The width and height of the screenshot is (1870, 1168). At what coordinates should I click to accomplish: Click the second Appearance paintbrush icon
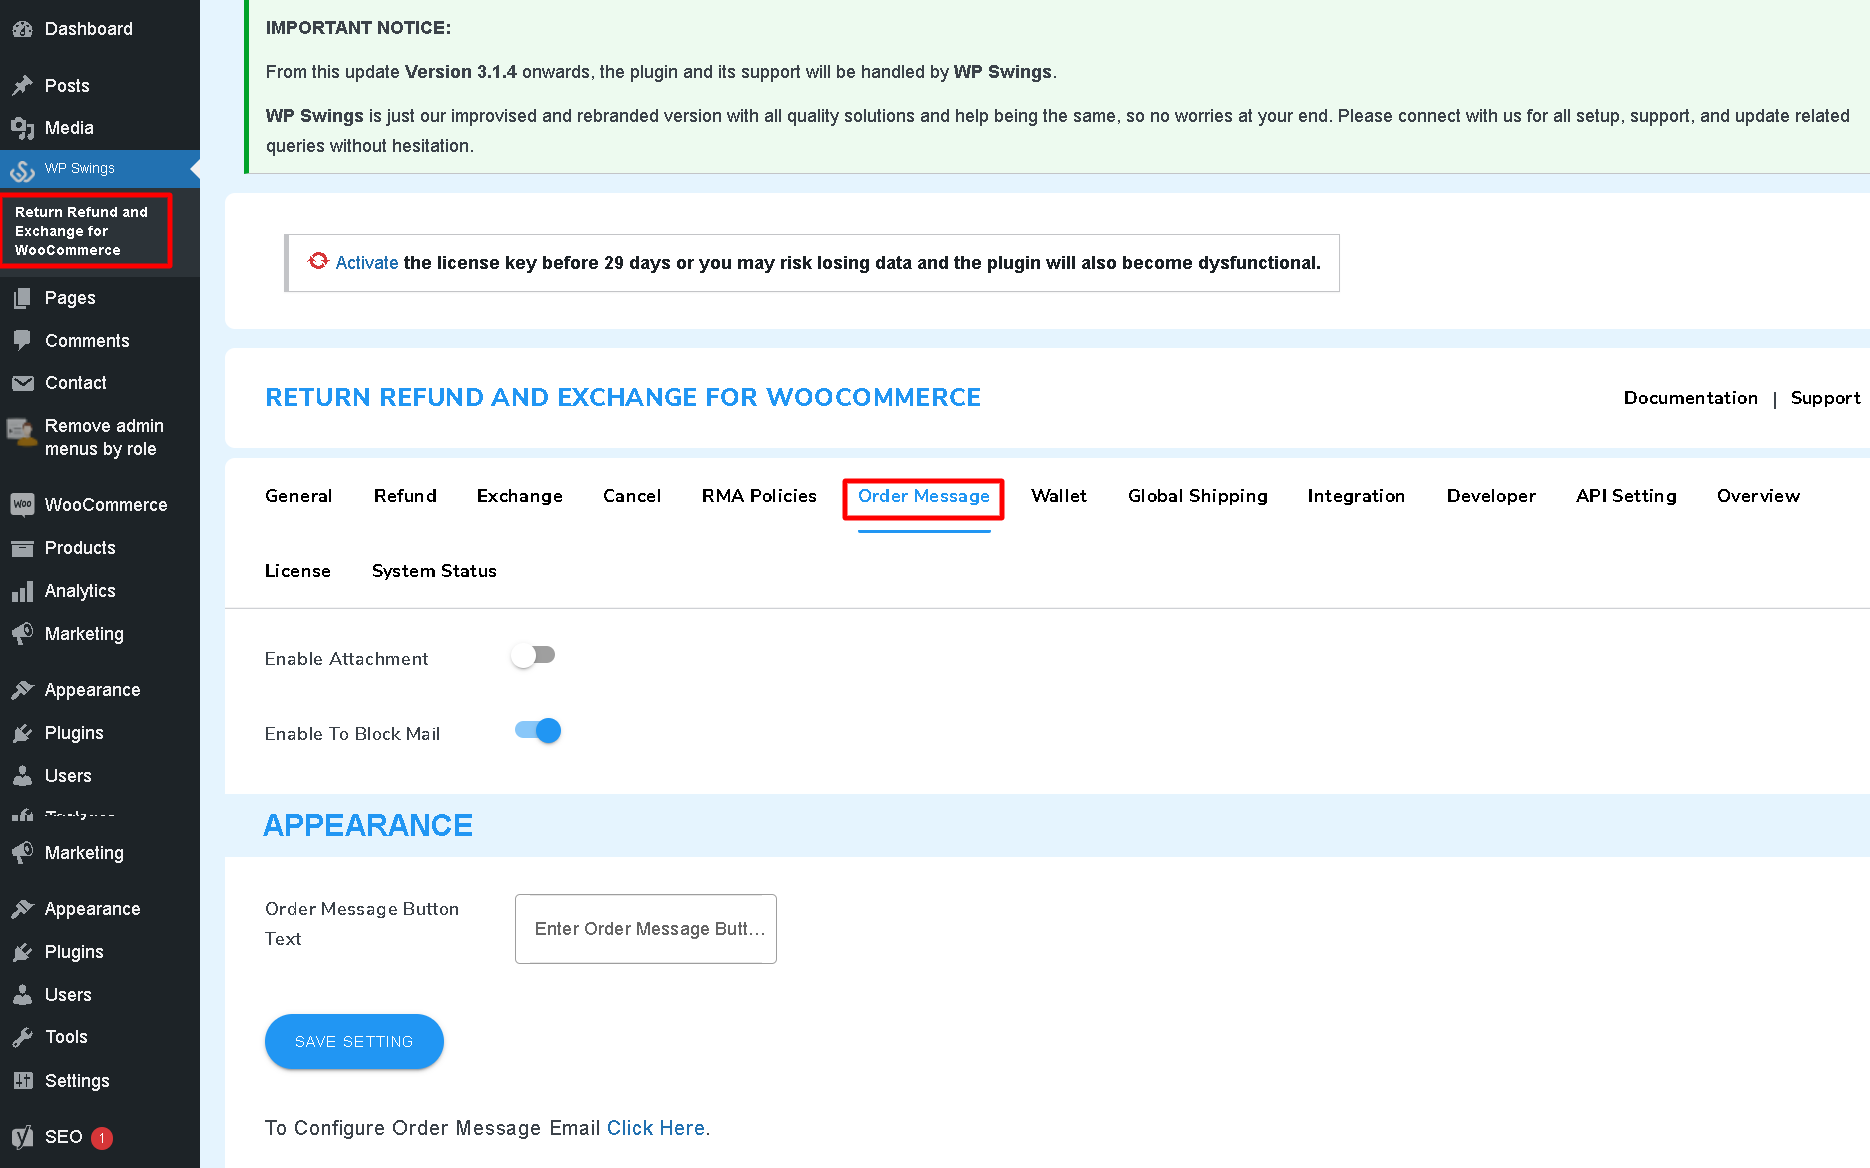tap(22, 909)
